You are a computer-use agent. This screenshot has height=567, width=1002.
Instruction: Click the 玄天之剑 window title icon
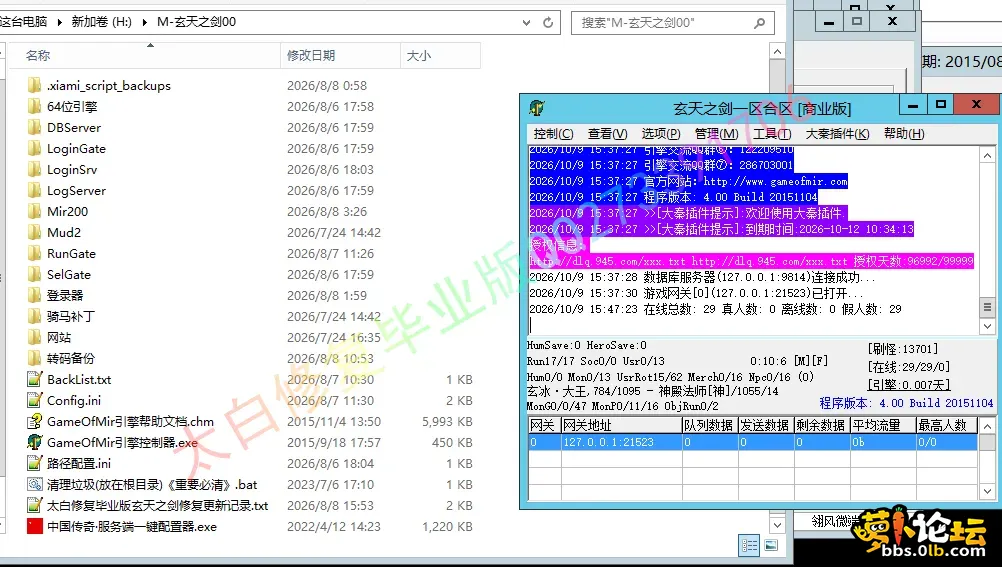click(537, 108)
